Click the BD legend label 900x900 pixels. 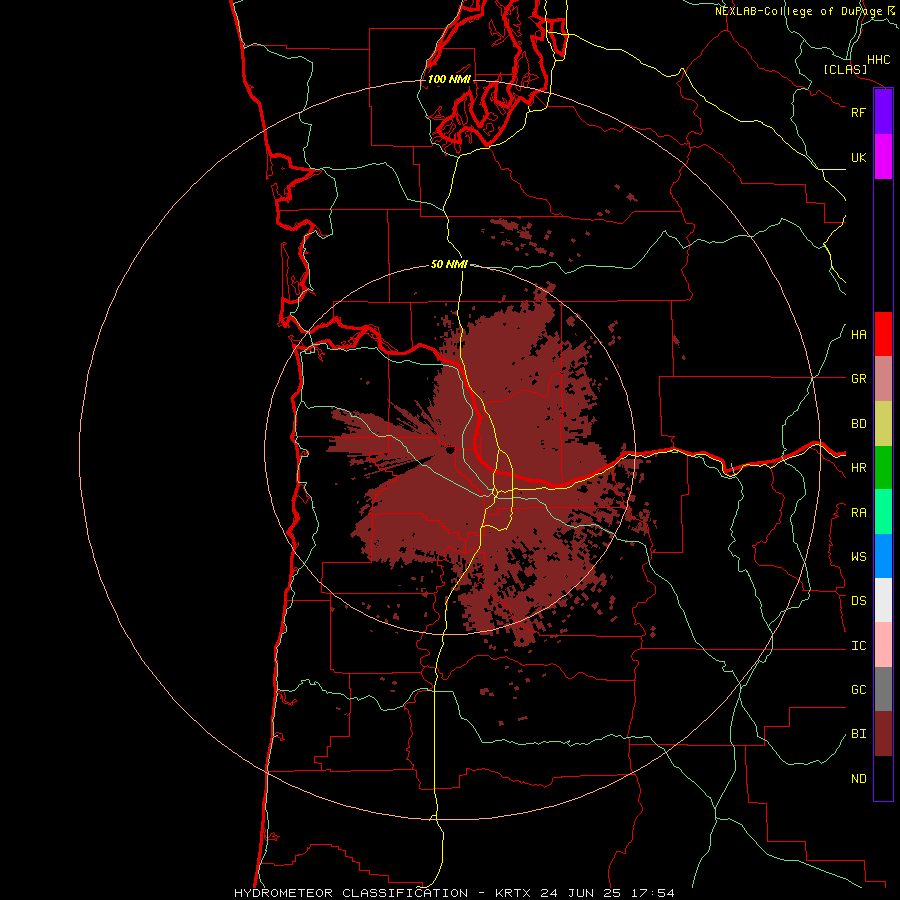point(858,424)
